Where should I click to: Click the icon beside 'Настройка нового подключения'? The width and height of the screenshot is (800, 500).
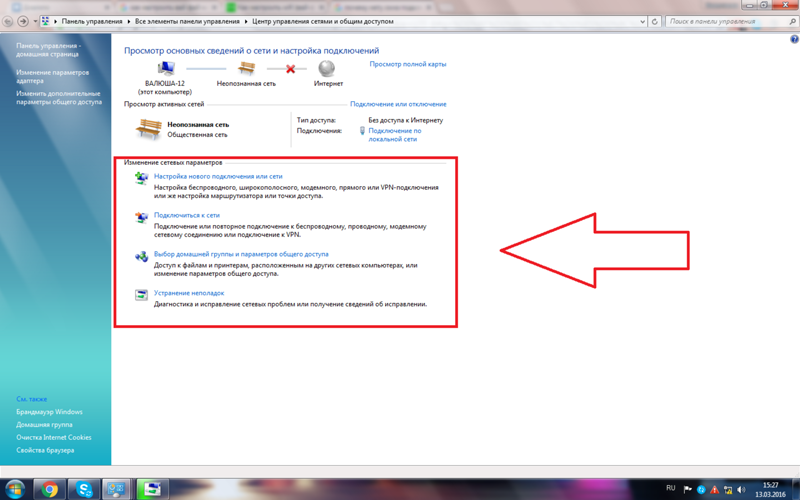point(141,178)
